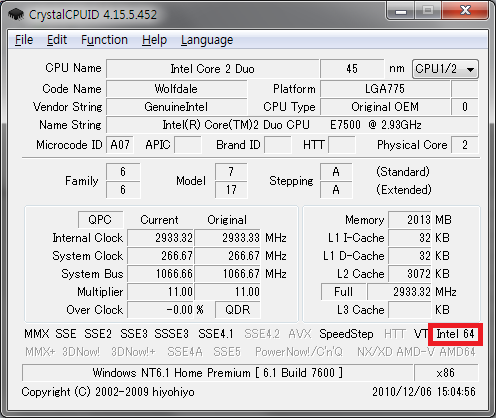The image size is (496, 418).
Task: Click the empty Brand ID field
Action: coord(278,145)
